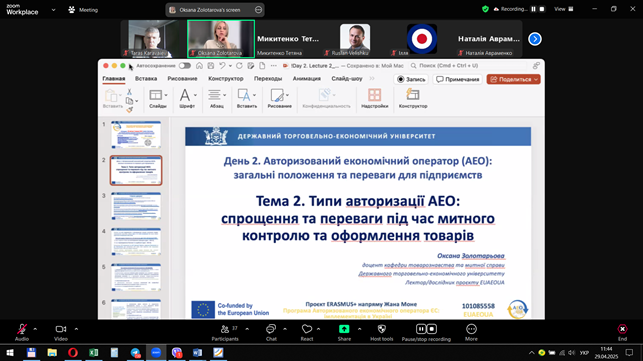Toggle the Автосохранение switch
The image size is (643, 361).
(x=185, y=66)
